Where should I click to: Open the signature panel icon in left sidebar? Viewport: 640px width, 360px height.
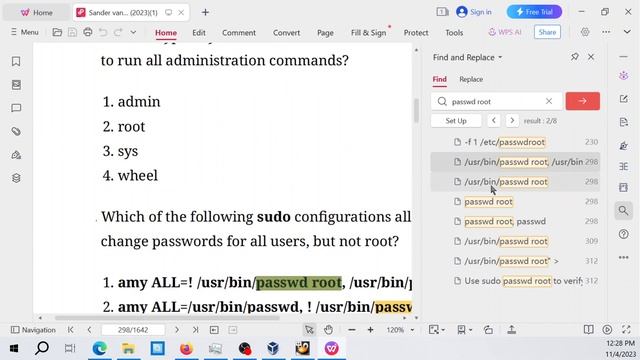pos(16,155)
